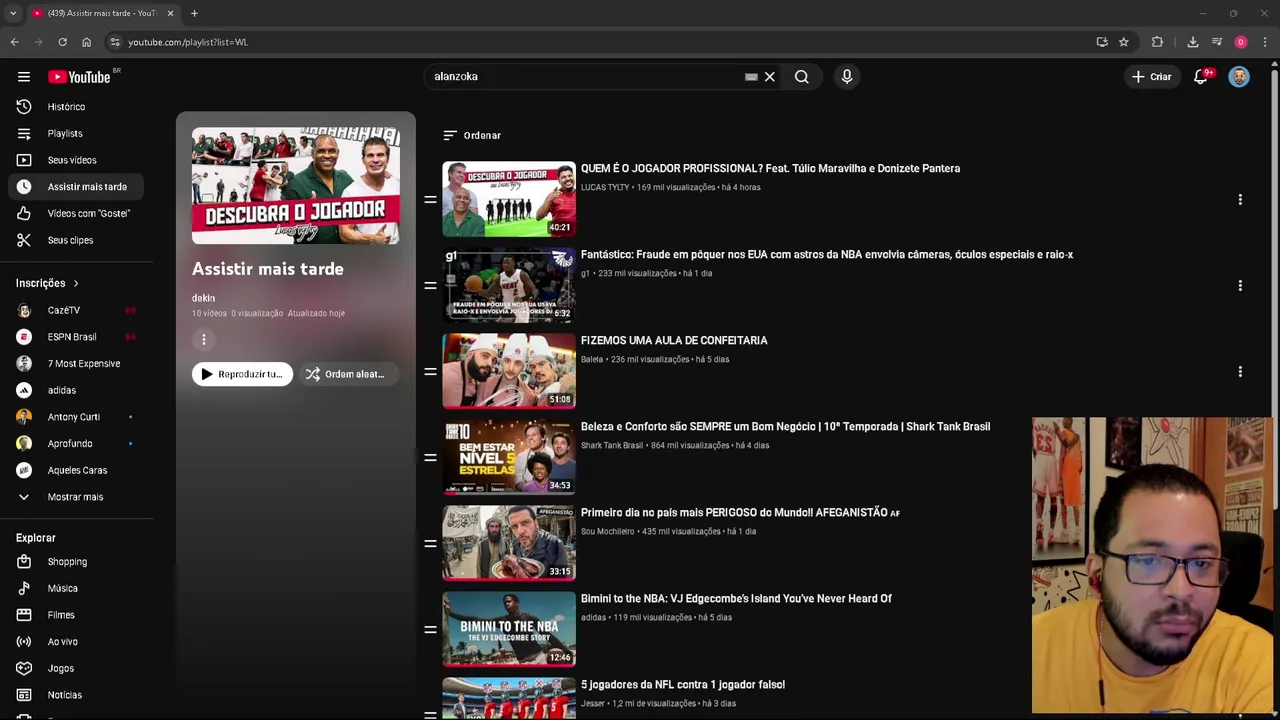
Task: Click the address bar youtube.com/playlist?list=WL
Action: (187, 42)
